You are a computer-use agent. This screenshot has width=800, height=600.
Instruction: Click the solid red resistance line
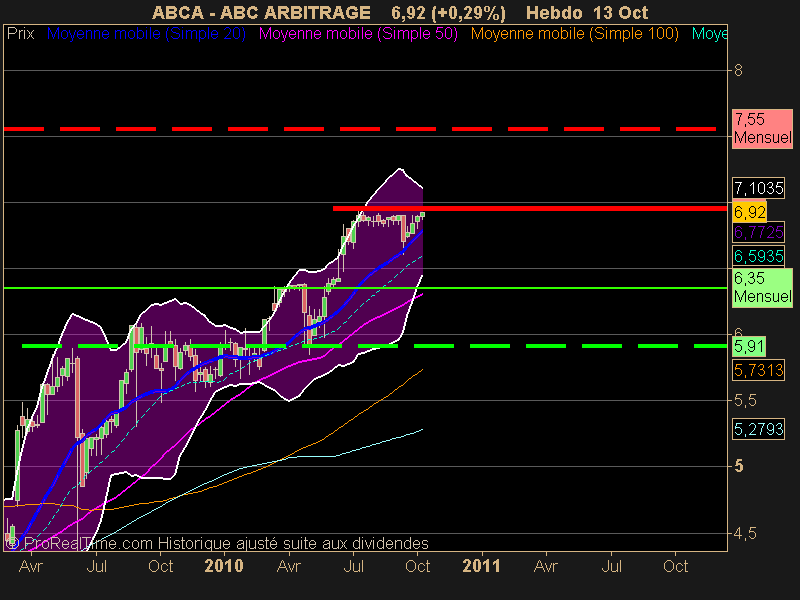point(530,208)
